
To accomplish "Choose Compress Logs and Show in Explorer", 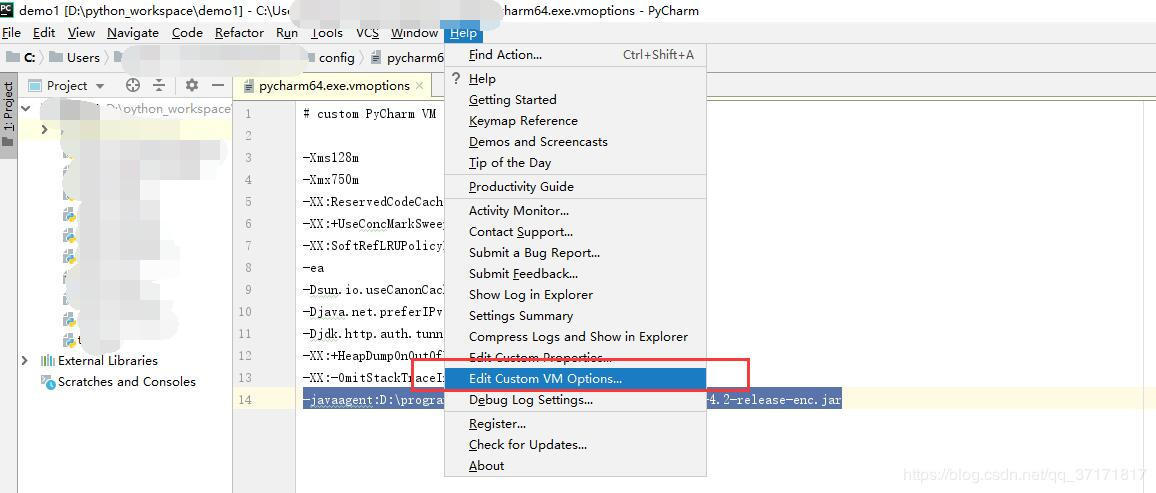I will coord(575,337).
